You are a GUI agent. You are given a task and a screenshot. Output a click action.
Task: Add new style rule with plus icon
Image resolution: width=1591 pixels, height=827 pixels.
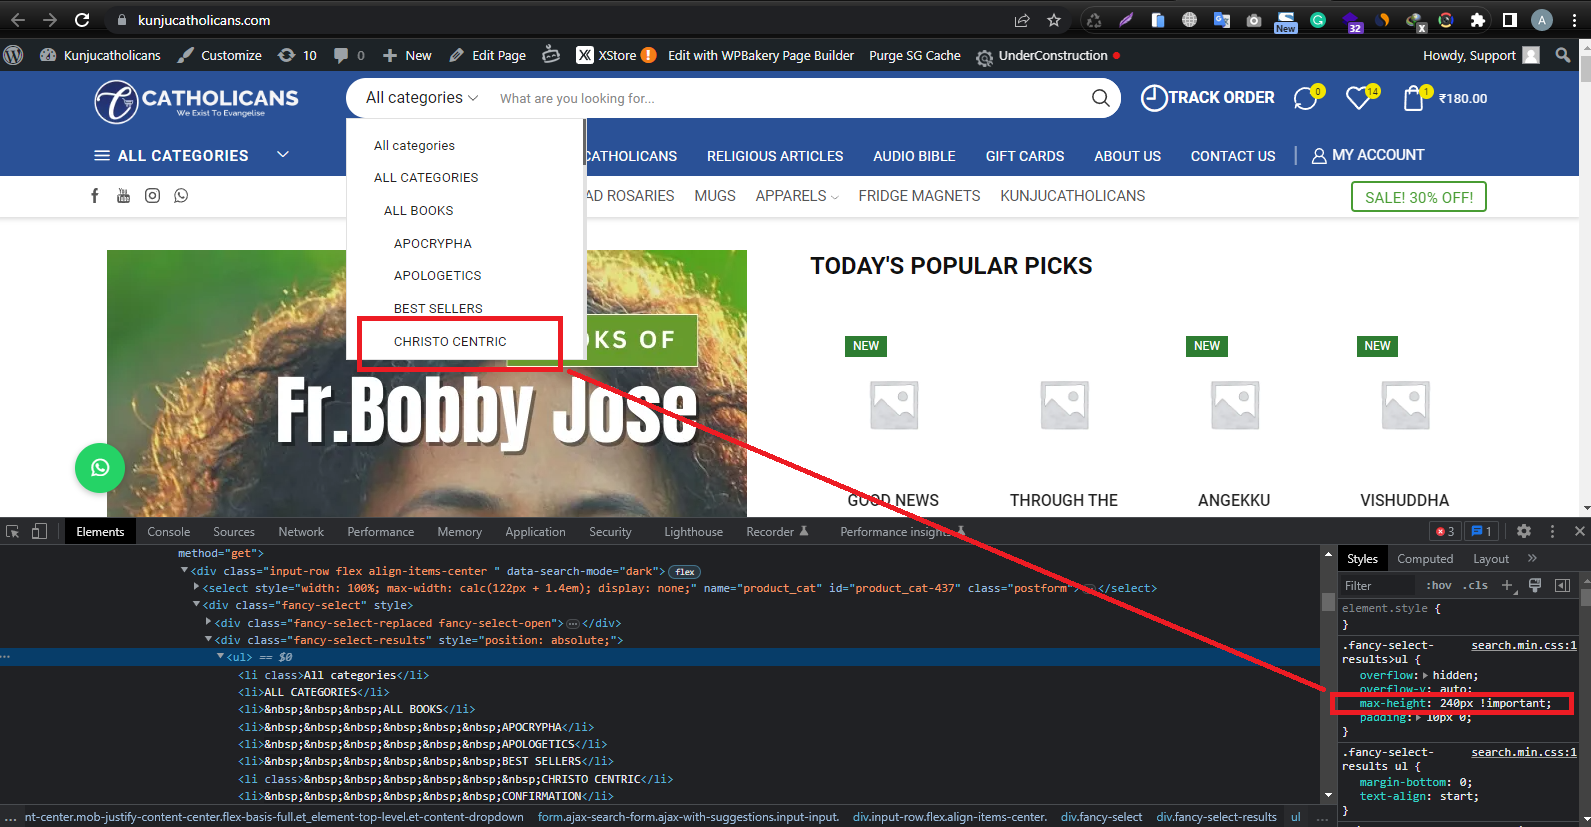point(1507,585)
